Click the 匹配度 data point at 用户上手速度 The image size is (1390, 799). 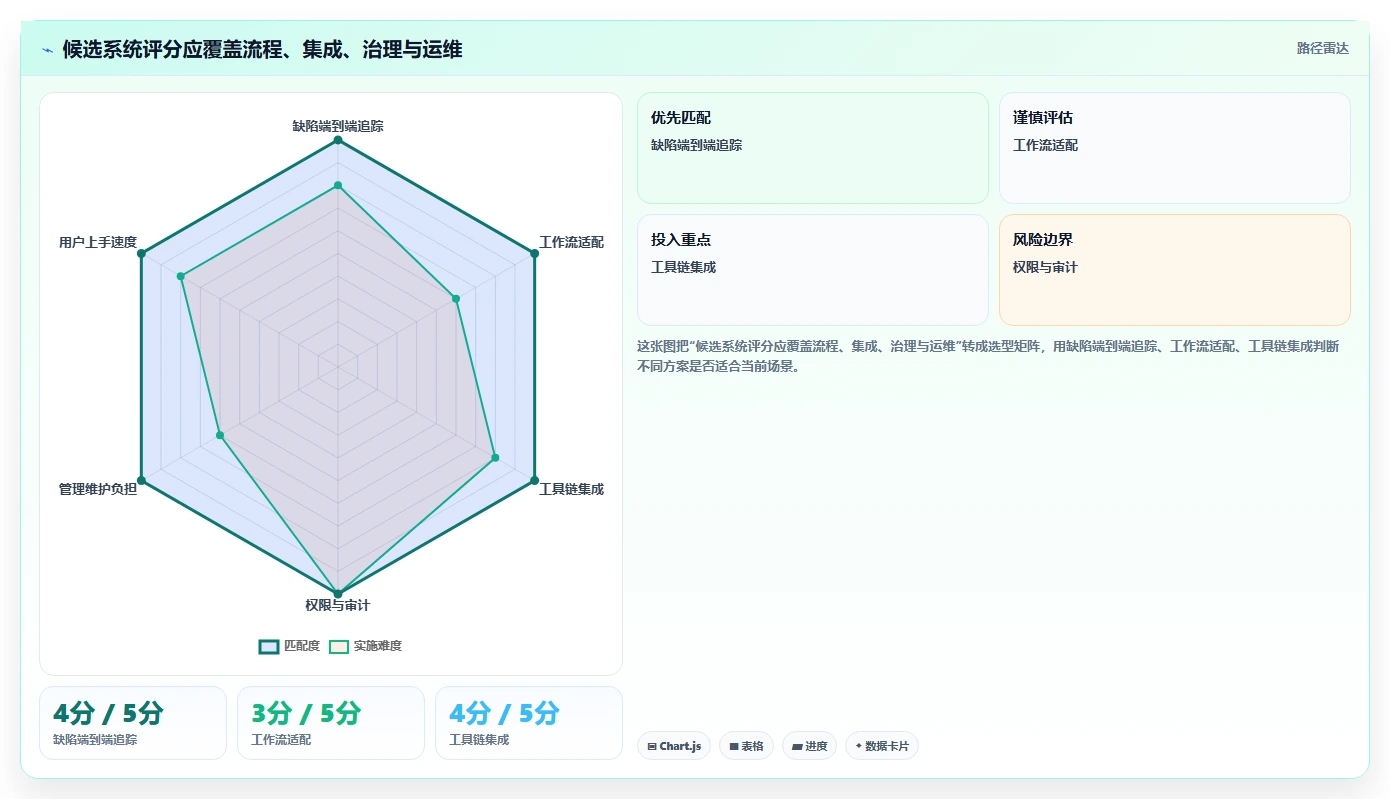pyautogui.click(x=141, y=254)
